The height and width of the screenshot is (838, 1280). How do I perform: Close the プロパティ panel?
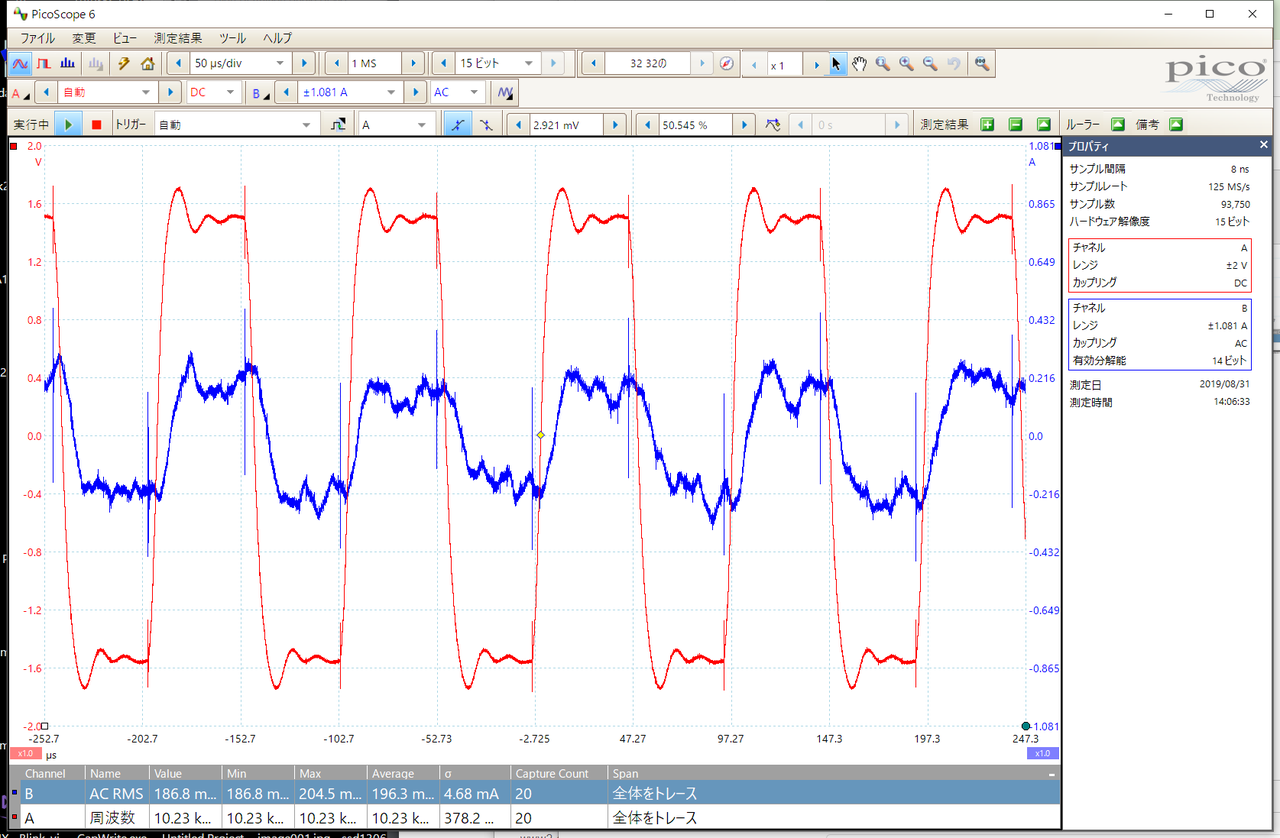[1264, 145]
